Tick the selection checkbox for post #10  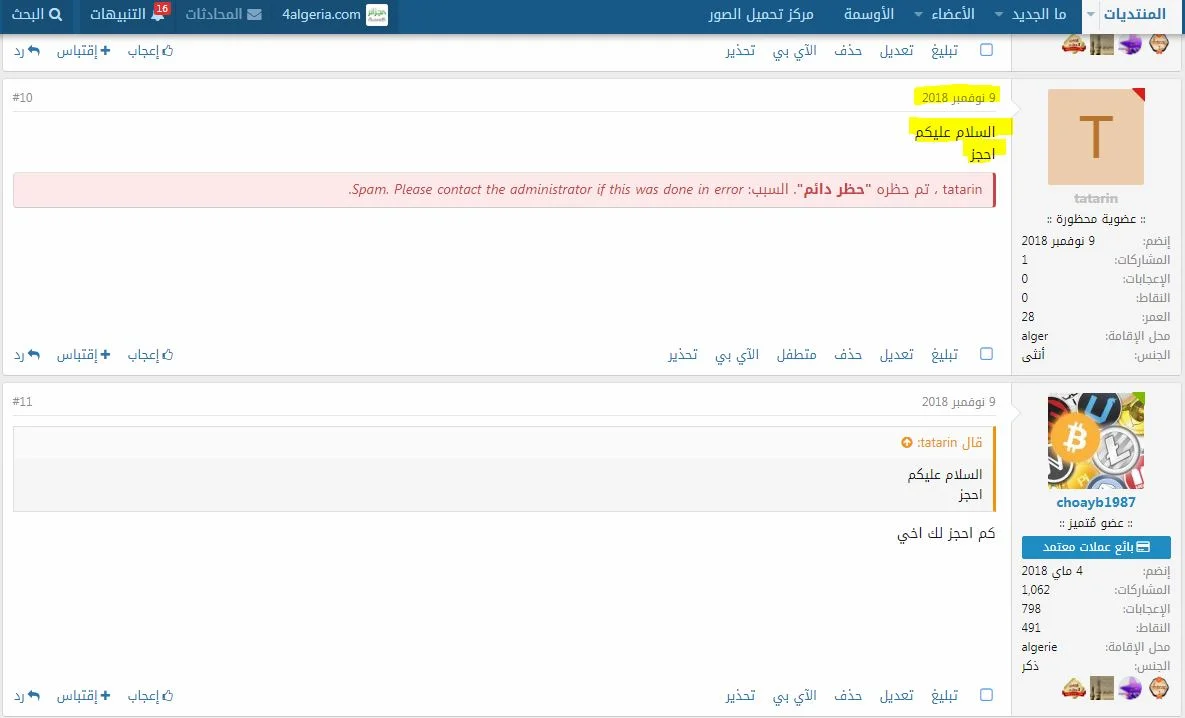(987, 354)
